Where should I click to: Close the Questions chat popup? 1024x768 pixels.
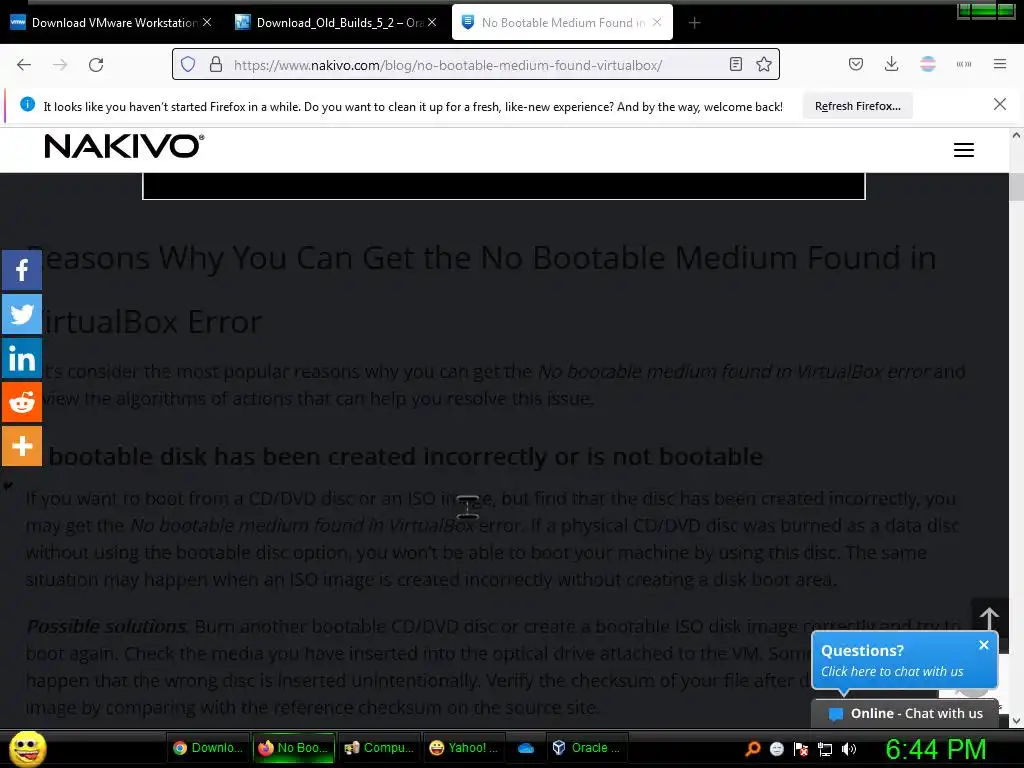(984, 645)
